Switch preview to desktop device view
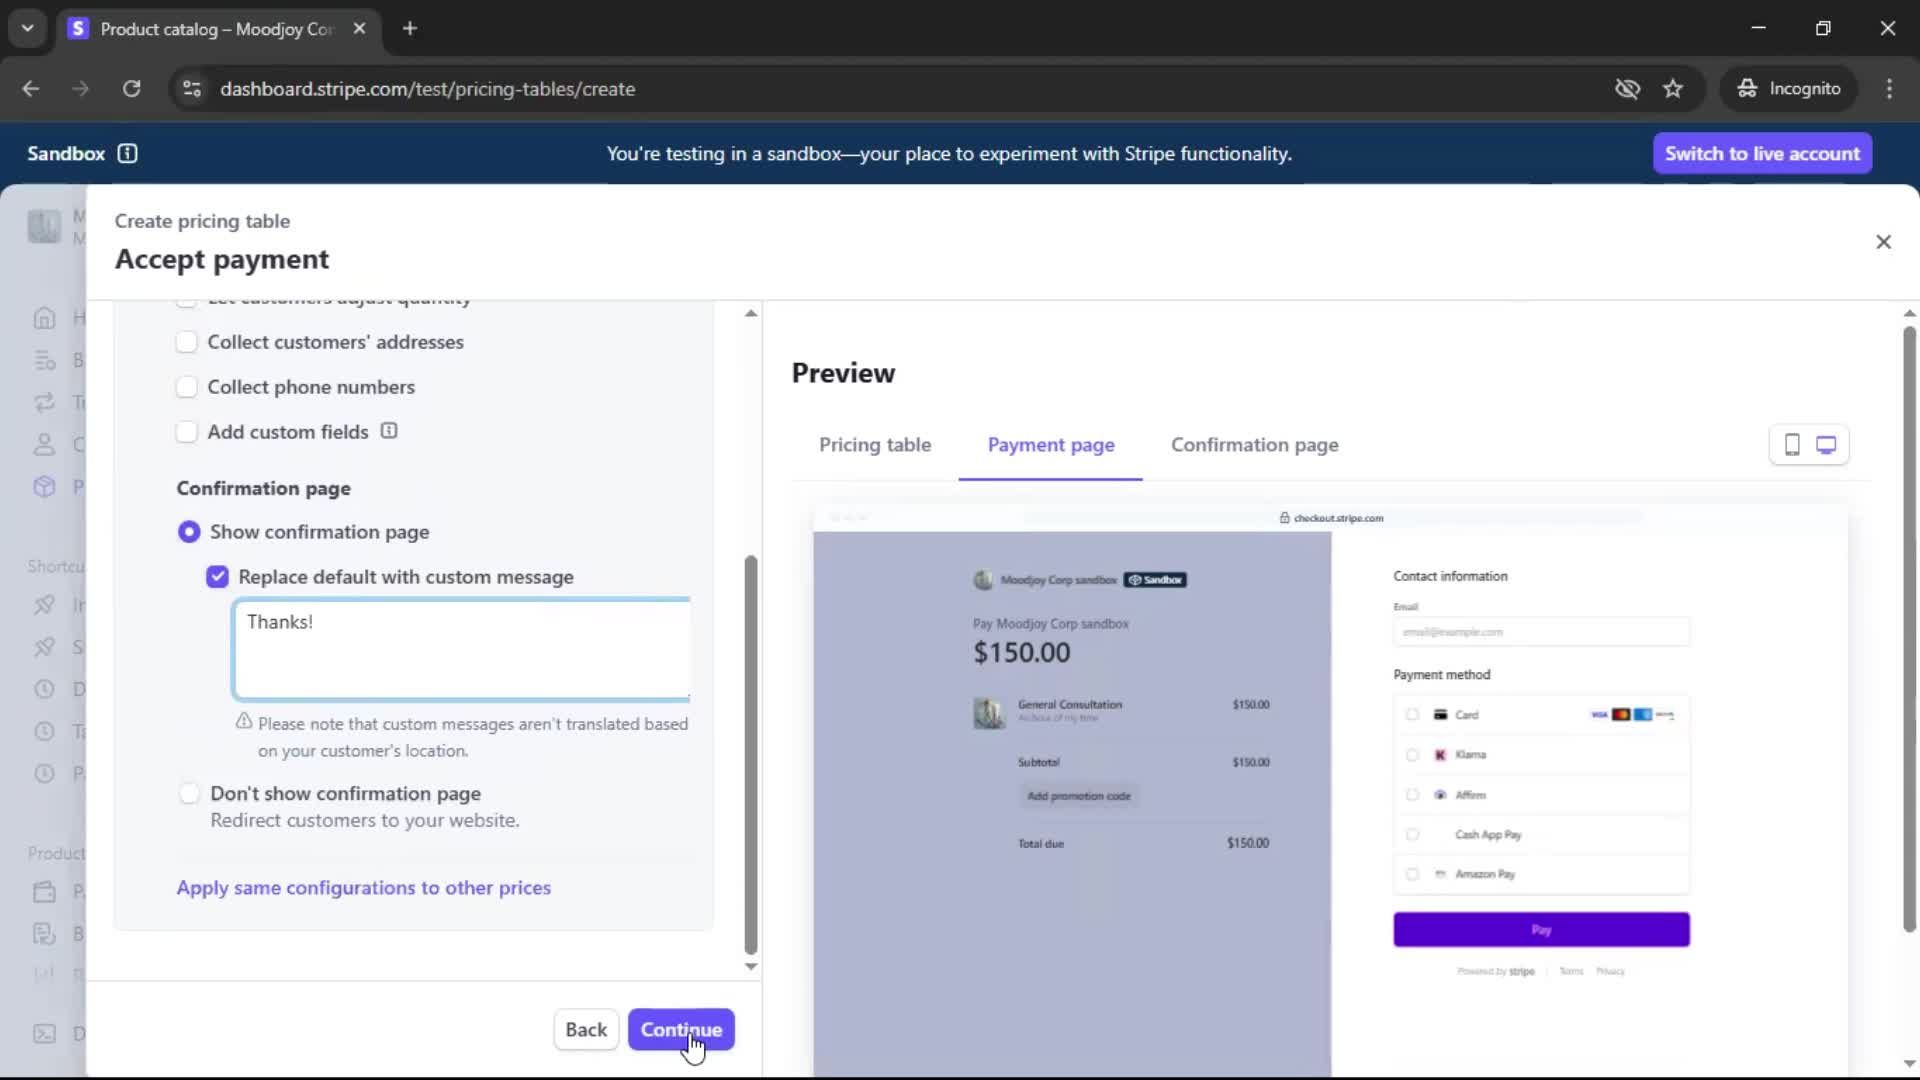 coord(1826,445)
